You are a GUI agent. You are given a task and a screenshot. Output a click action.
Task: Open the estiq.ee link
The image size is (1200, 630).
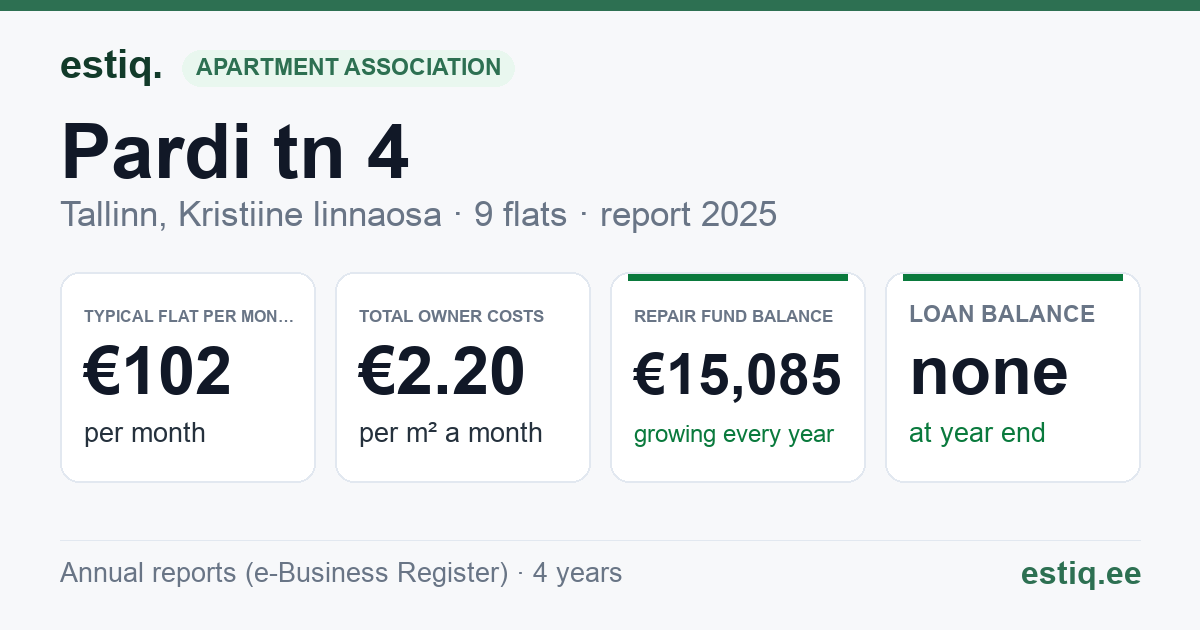point(1081,573)
